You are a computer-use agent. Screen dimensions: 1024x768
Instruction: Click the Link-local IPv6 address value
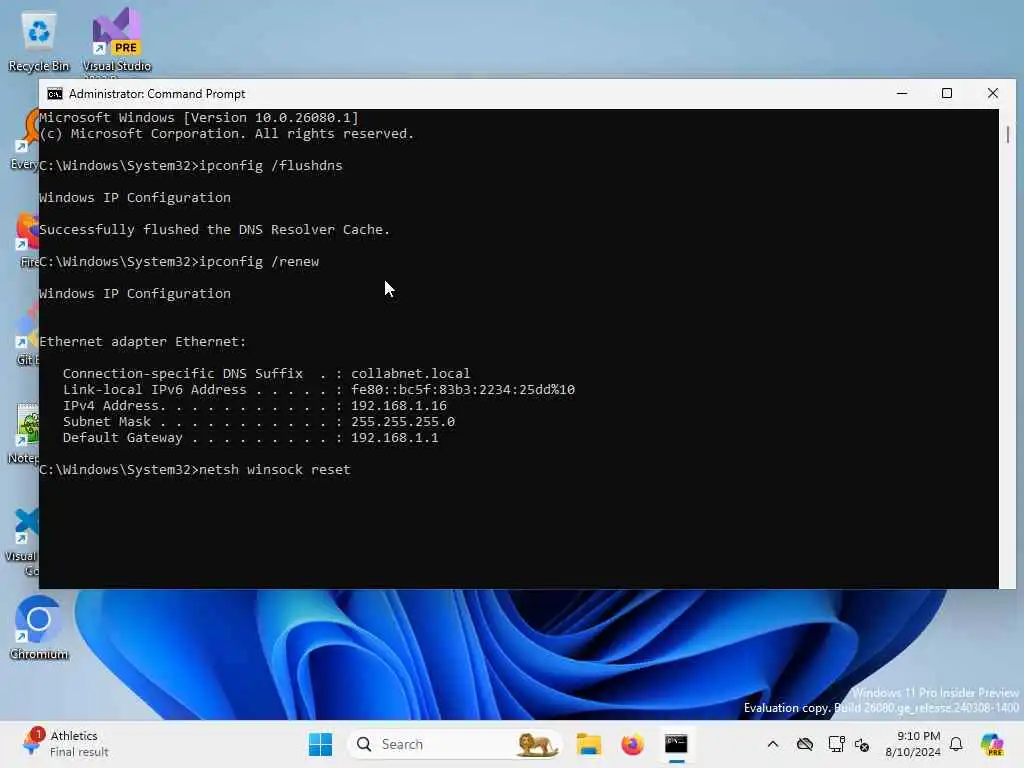pos(463,390)
